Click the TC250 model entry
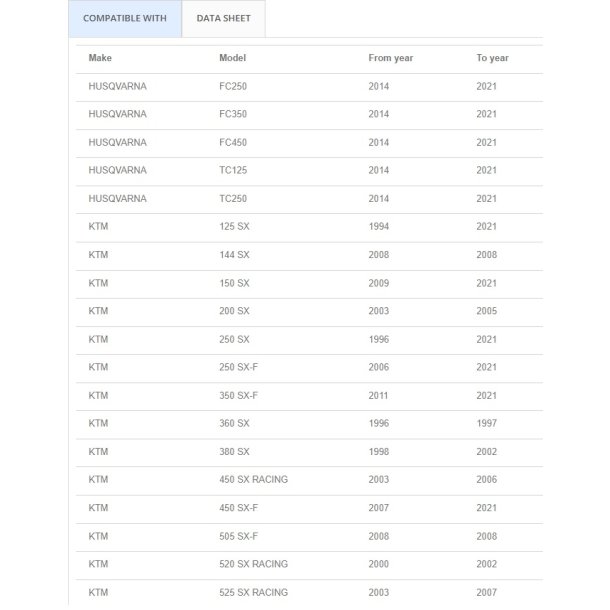This screenshot has width=610, height=610. (233, 199)
